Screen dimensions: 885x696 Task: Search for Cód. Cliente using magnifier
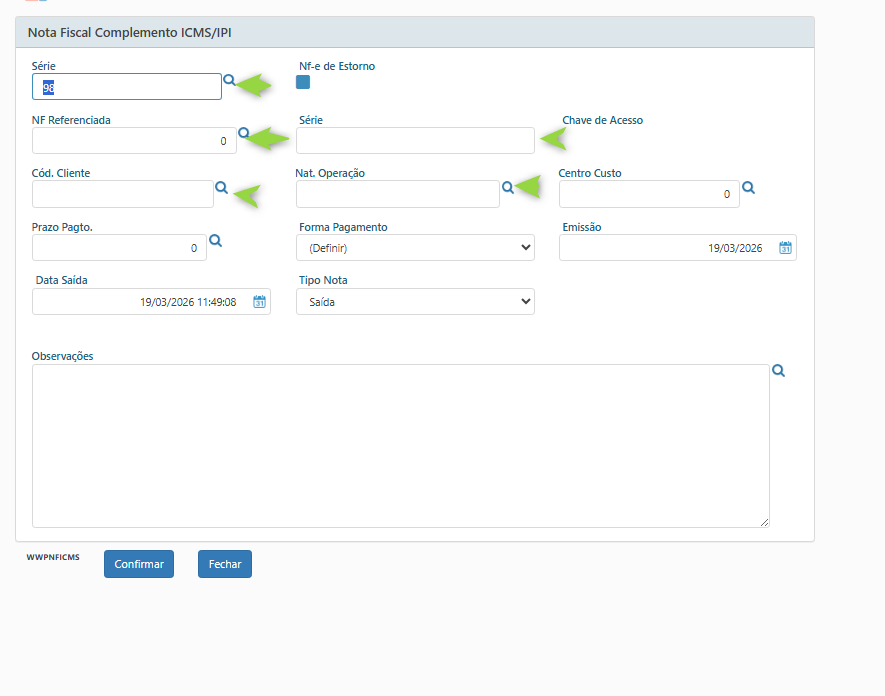[x=221, y=187]
